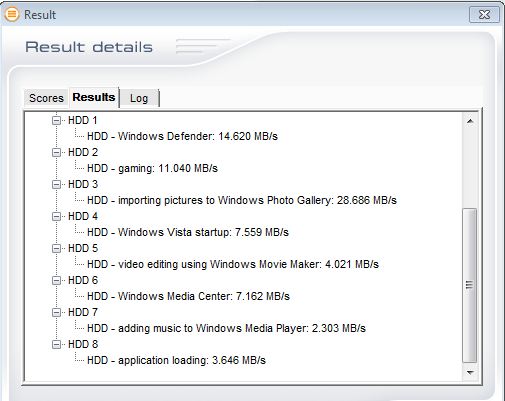Collapse the HDD 4 tree node
This screenshot has height=401, width=505.
point(57,216)
